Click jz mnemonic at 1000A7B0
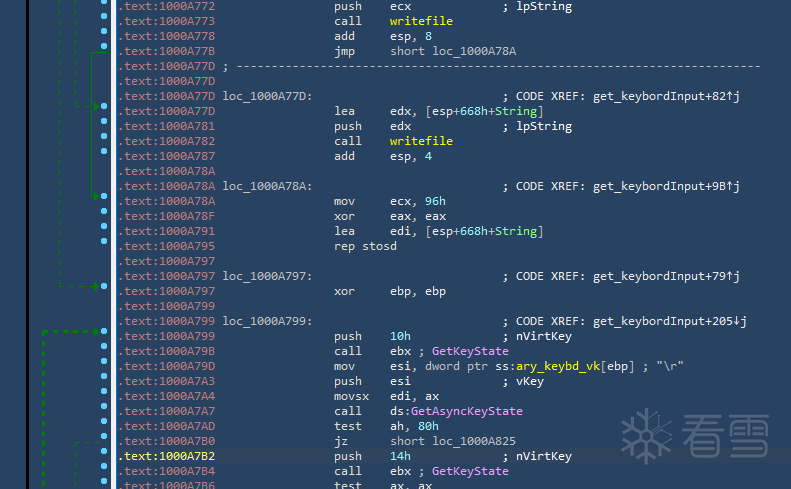 pyautogui.click(x=341, y=441)
